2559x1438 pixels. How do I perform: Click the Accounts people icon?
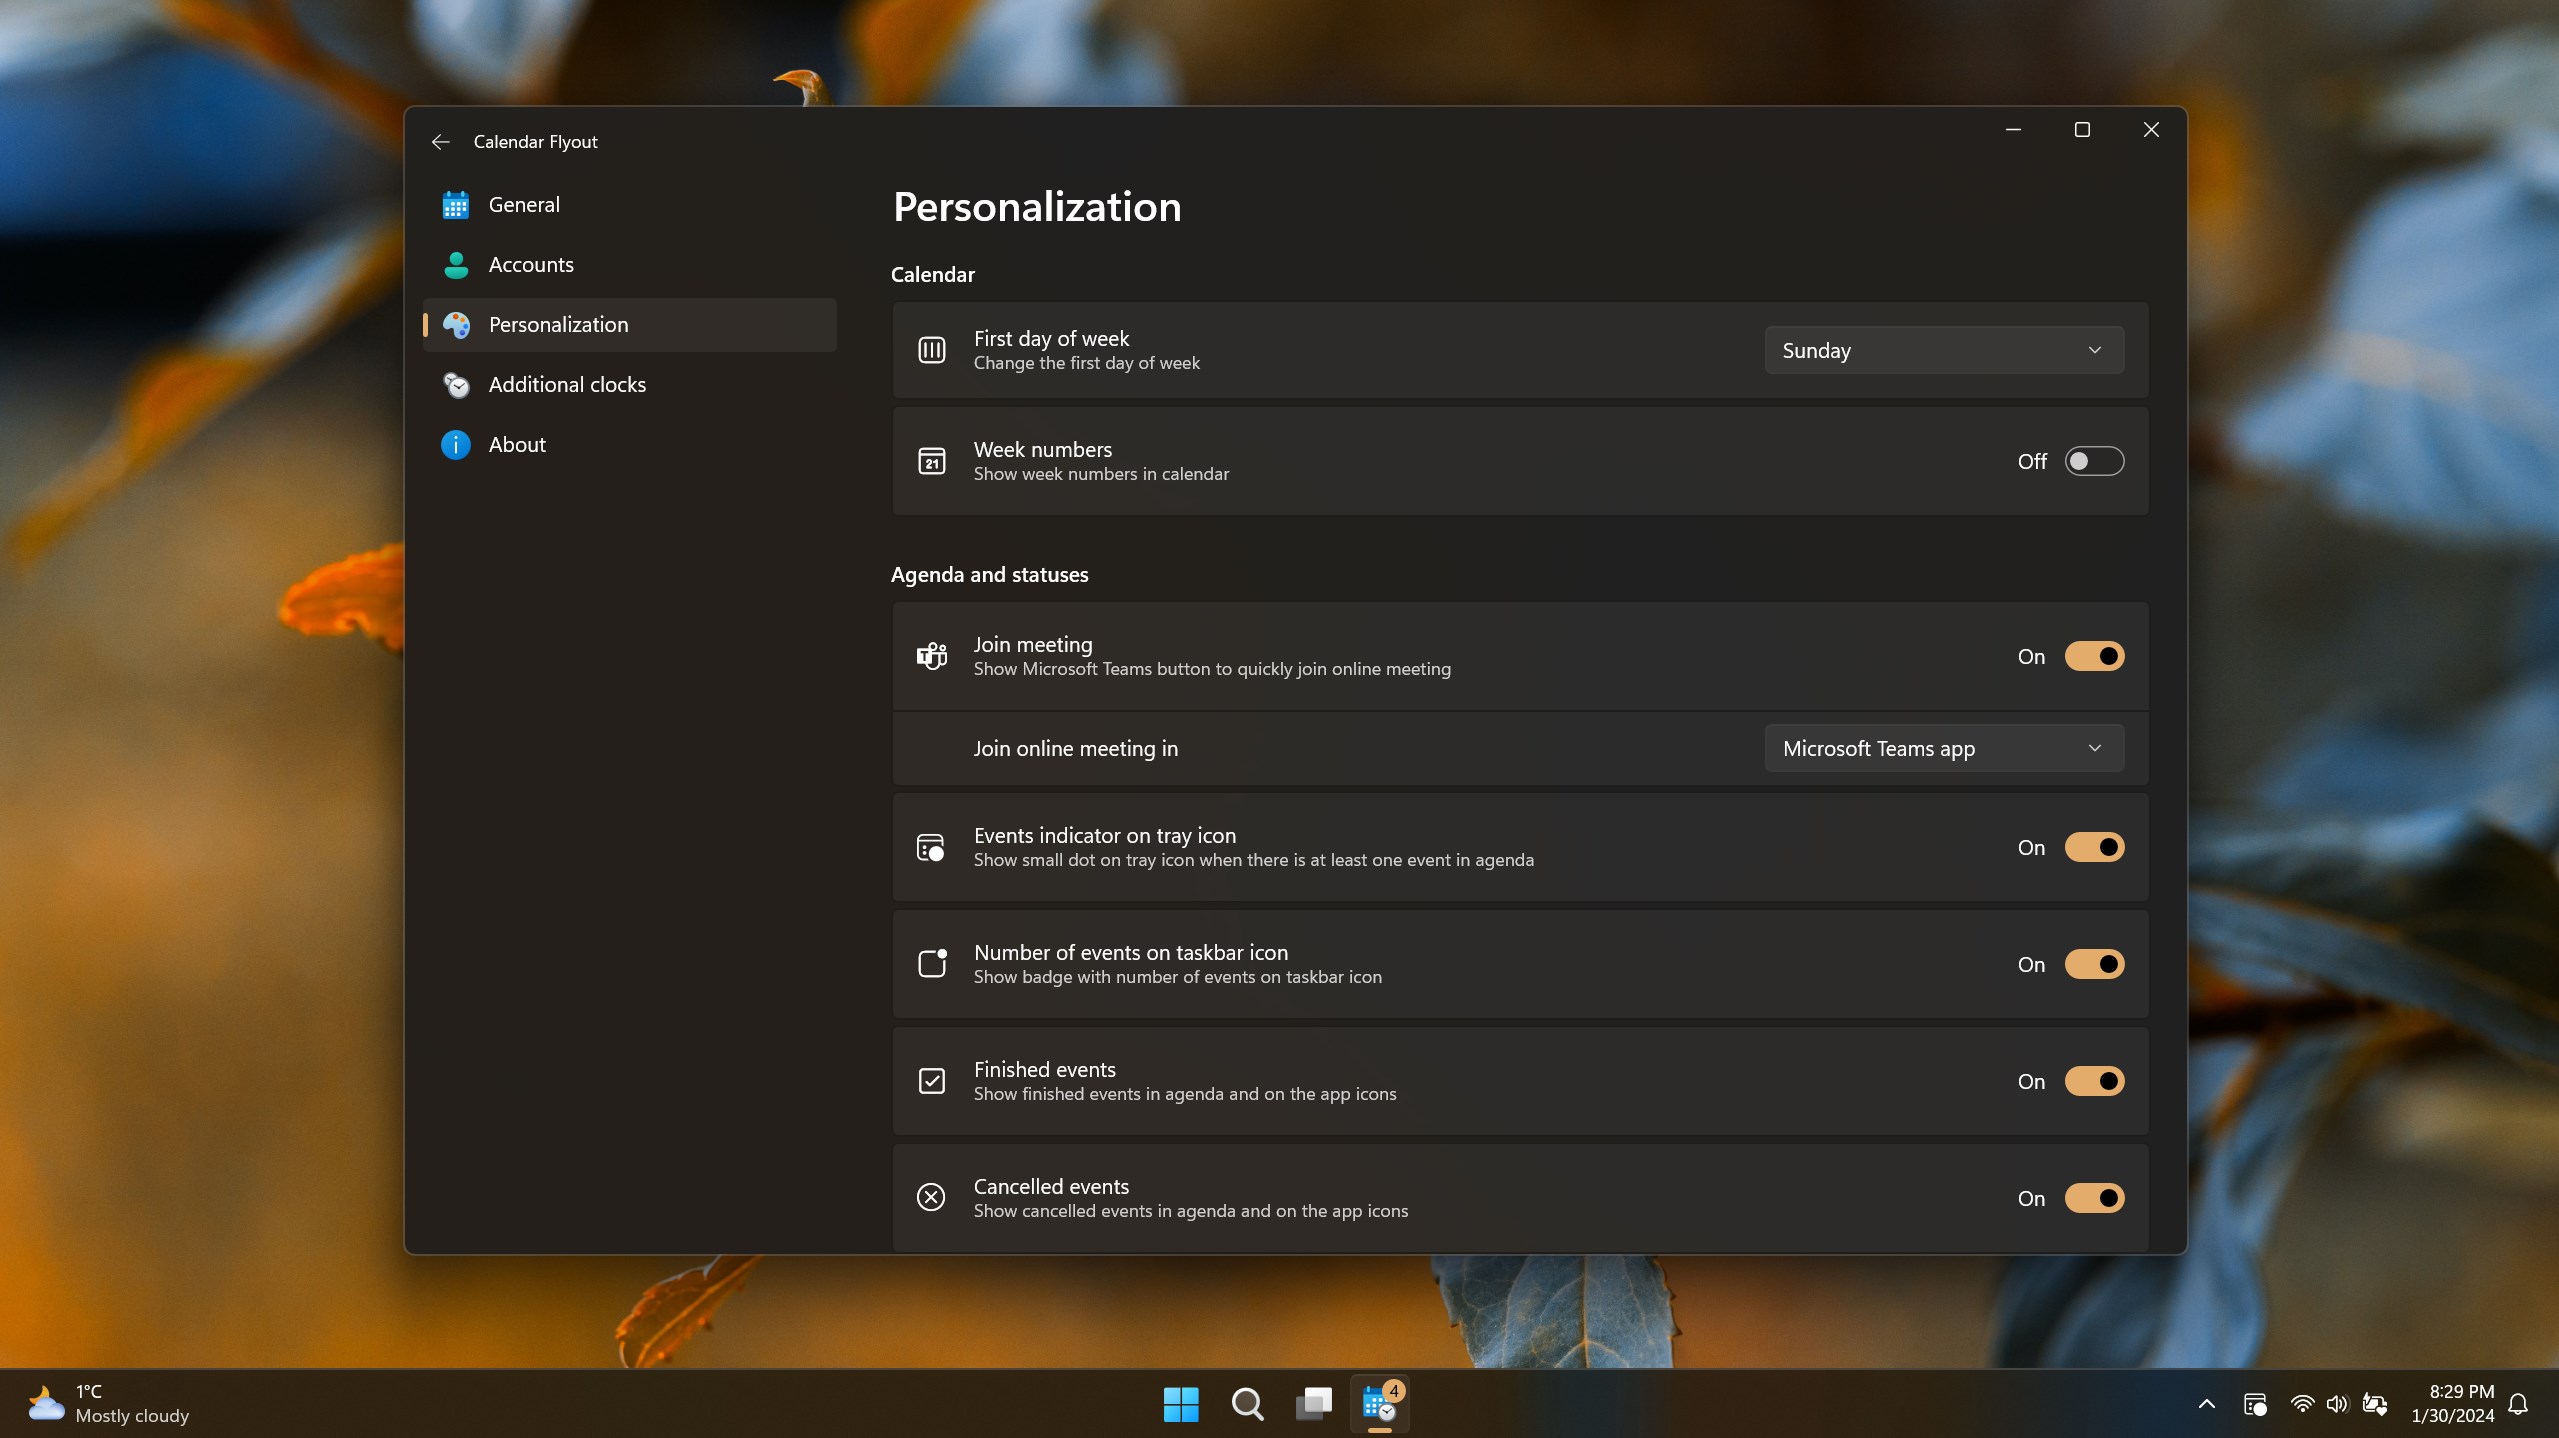coord(455,264)
